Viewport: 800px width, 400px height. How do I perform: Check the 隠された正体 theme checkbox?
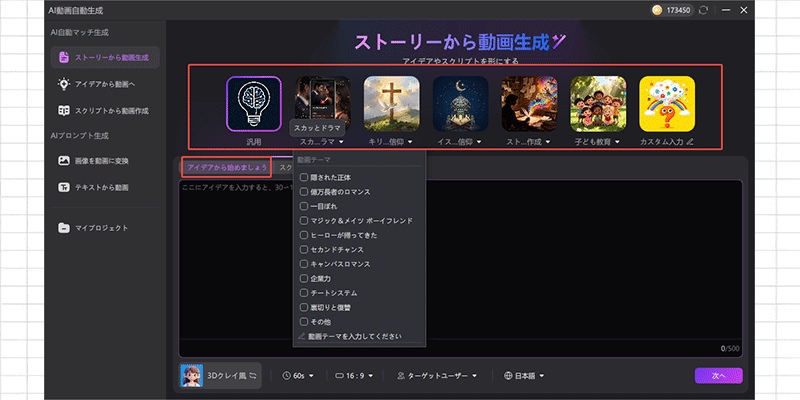coord(304,178)
